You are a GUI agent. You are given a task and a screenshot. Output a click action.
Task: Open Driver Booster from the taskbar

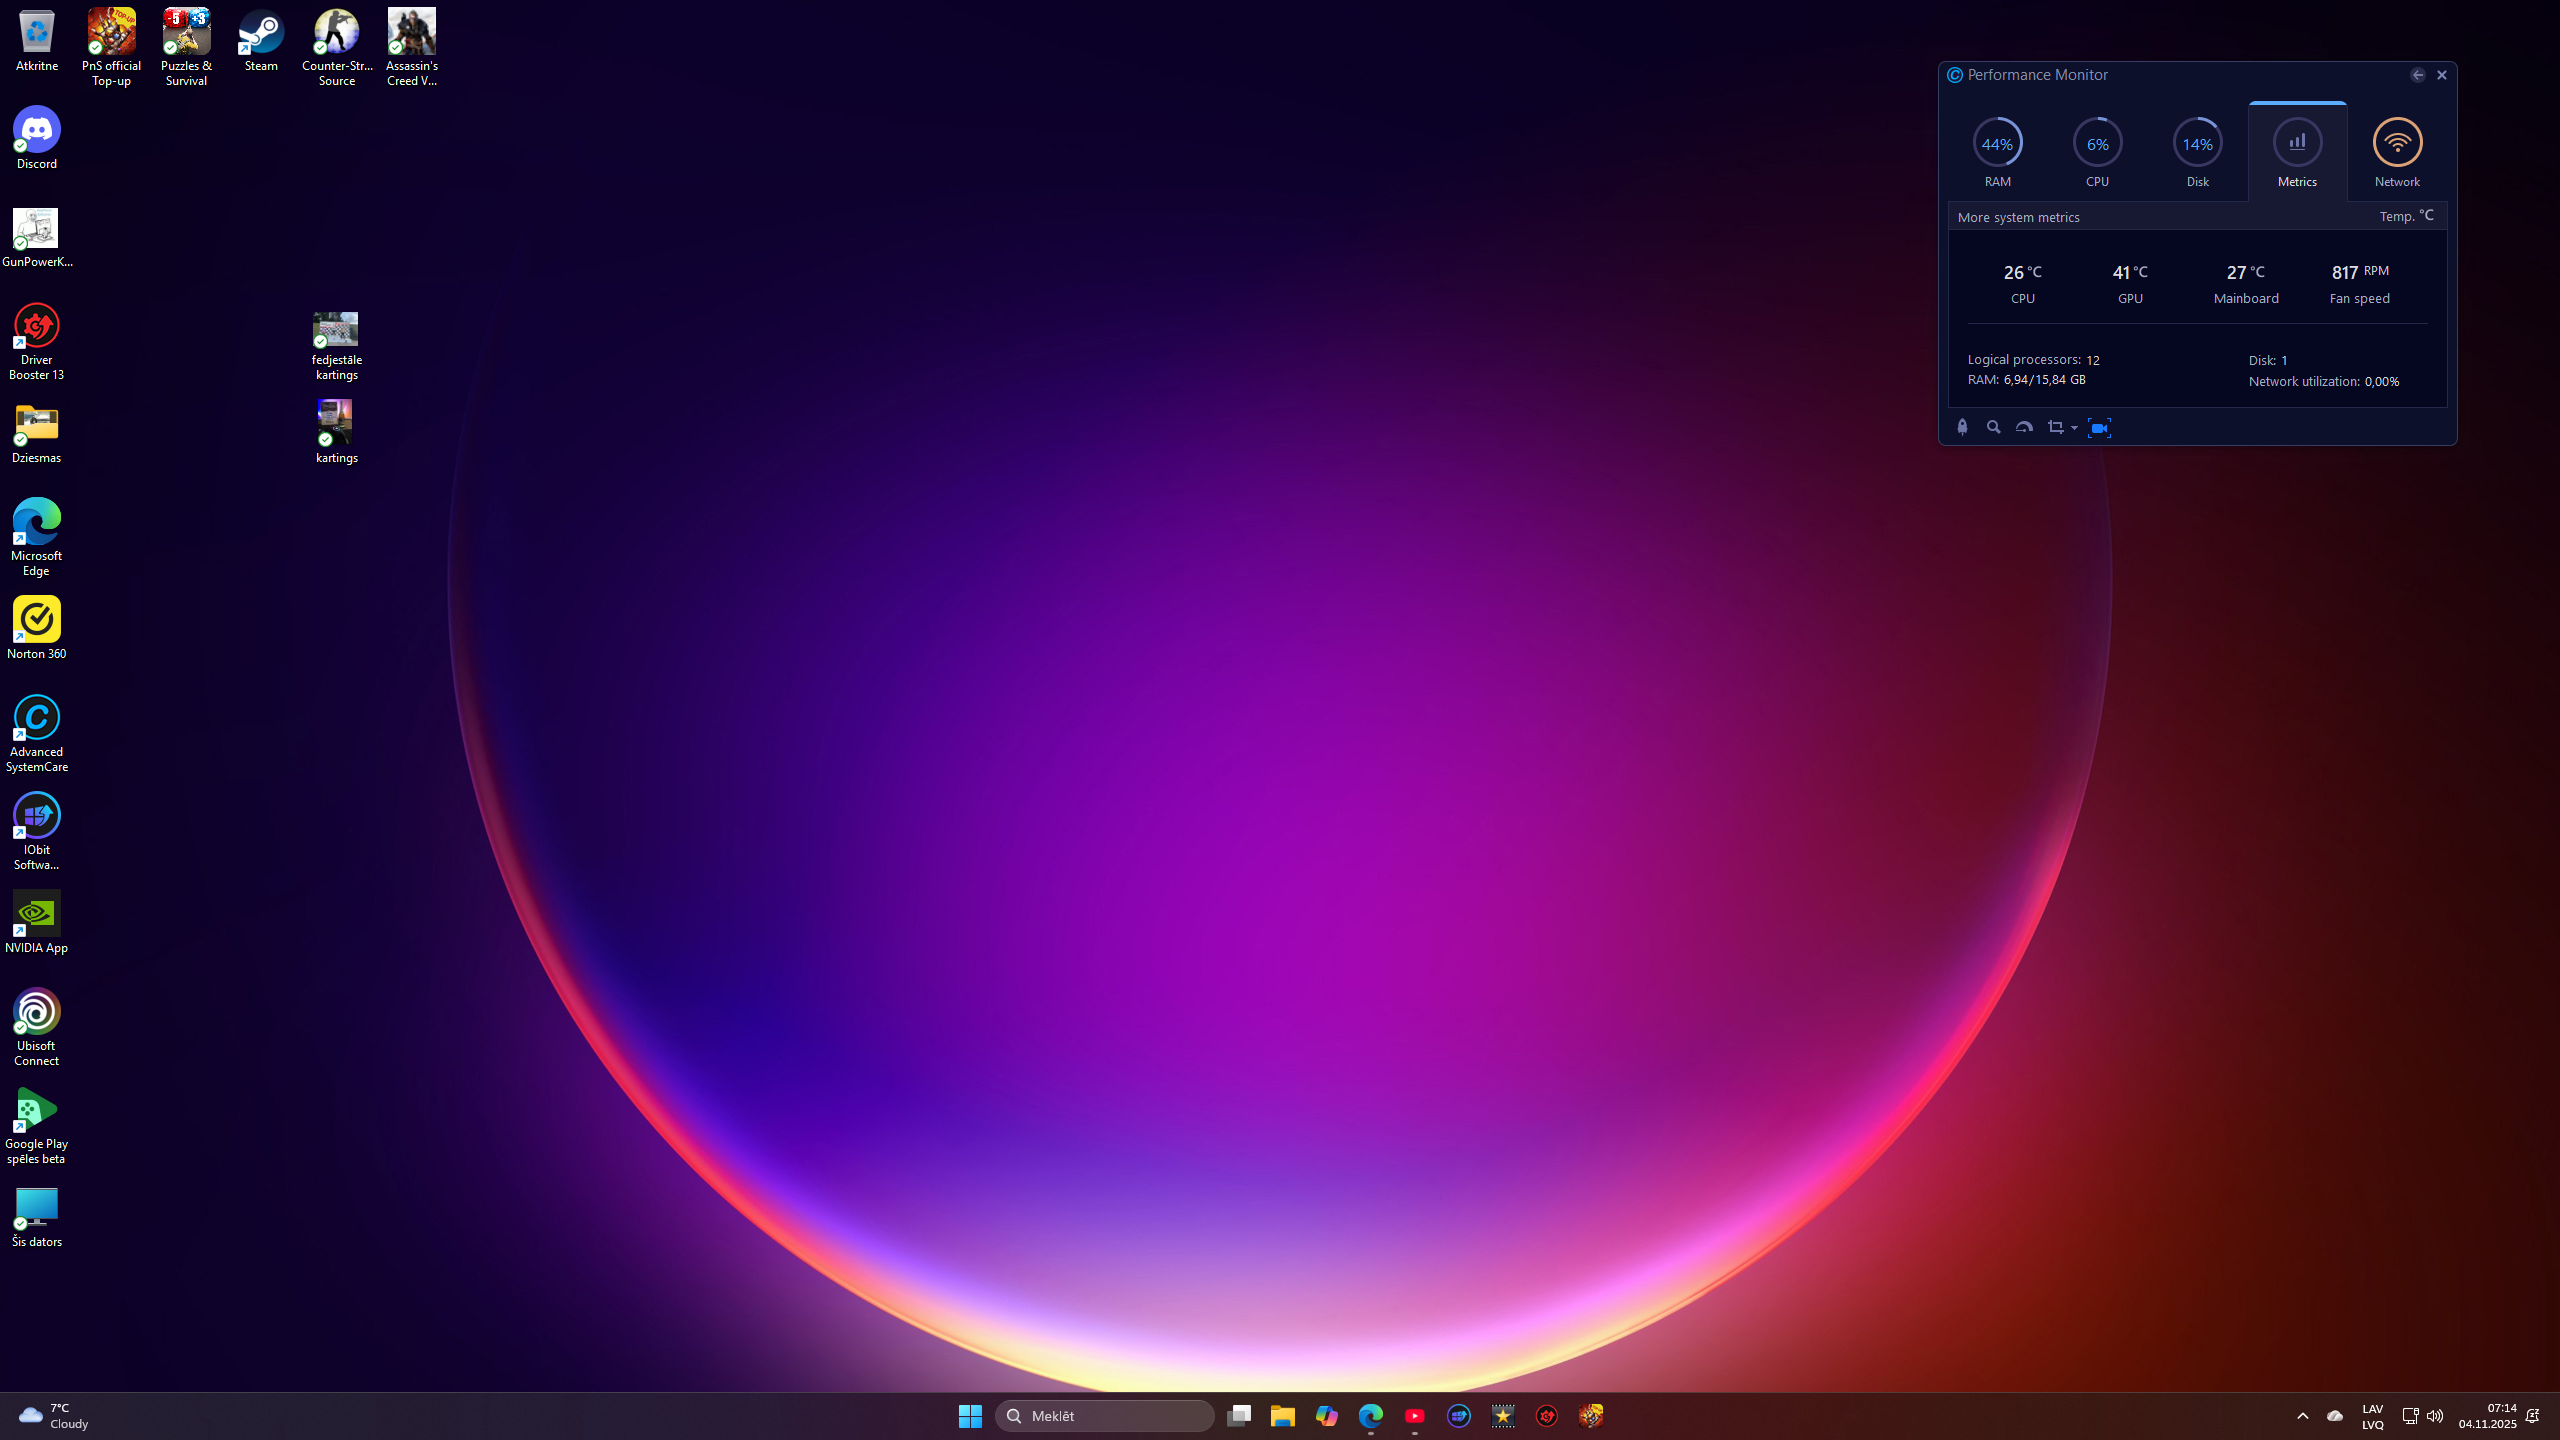1547,1416
